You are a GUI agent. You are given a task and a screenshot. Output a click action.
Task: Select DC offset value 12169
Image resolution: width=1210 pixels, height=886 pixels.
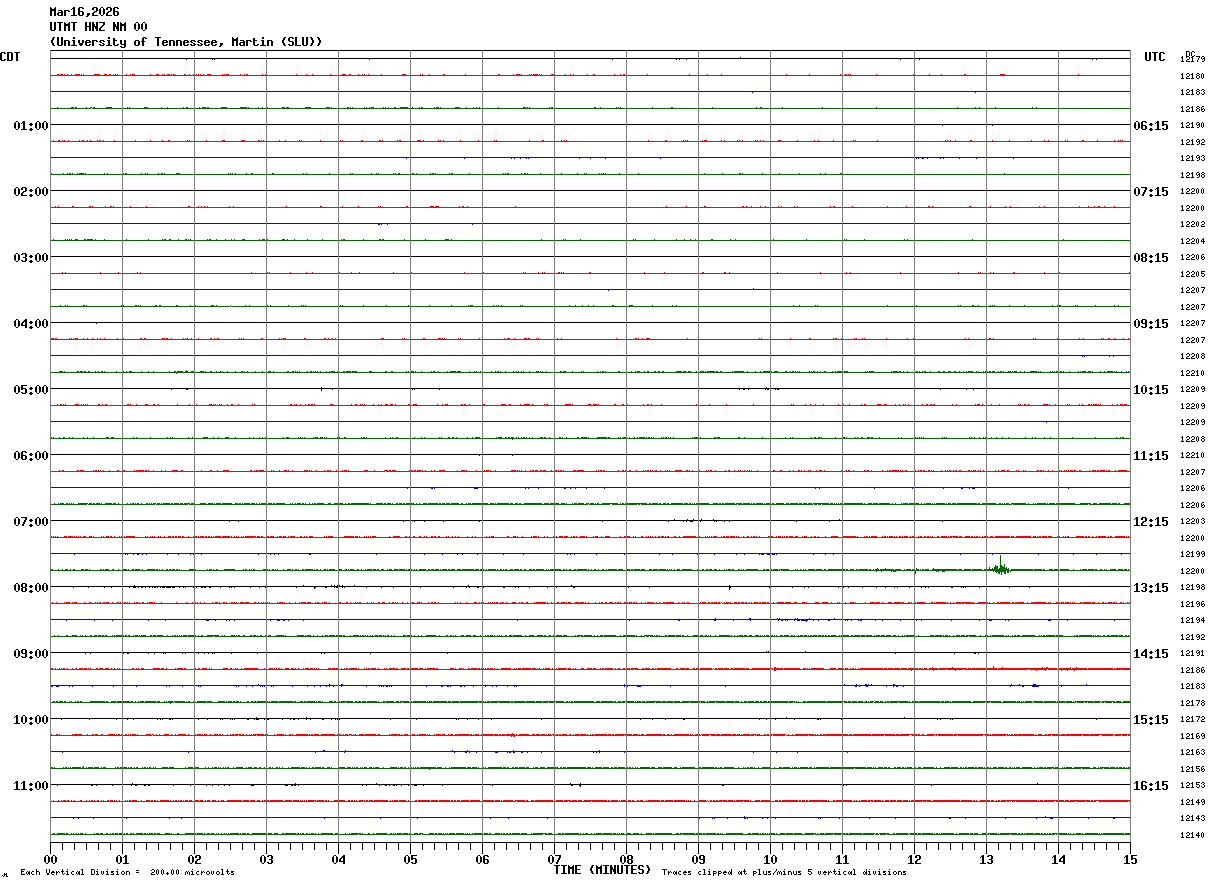pyautogui.click(x=1192, y=736)
